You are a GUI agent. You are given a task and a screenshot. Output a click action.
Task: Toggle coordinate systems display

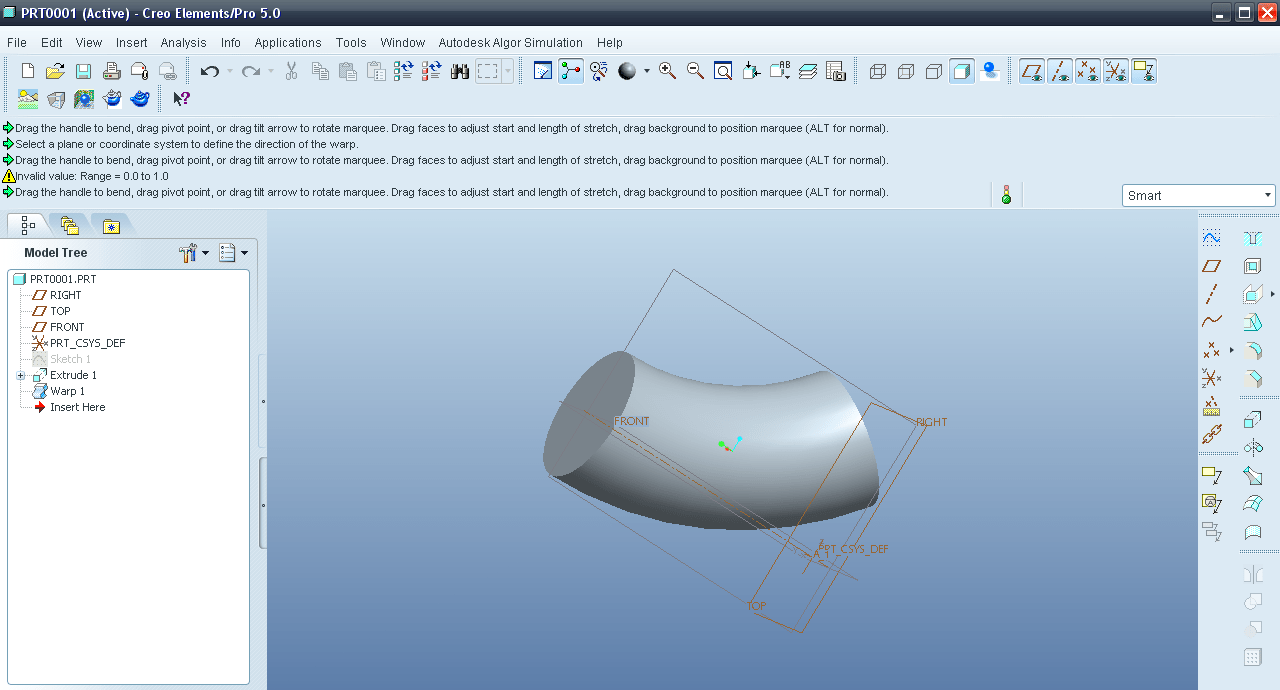point(1116,71)
